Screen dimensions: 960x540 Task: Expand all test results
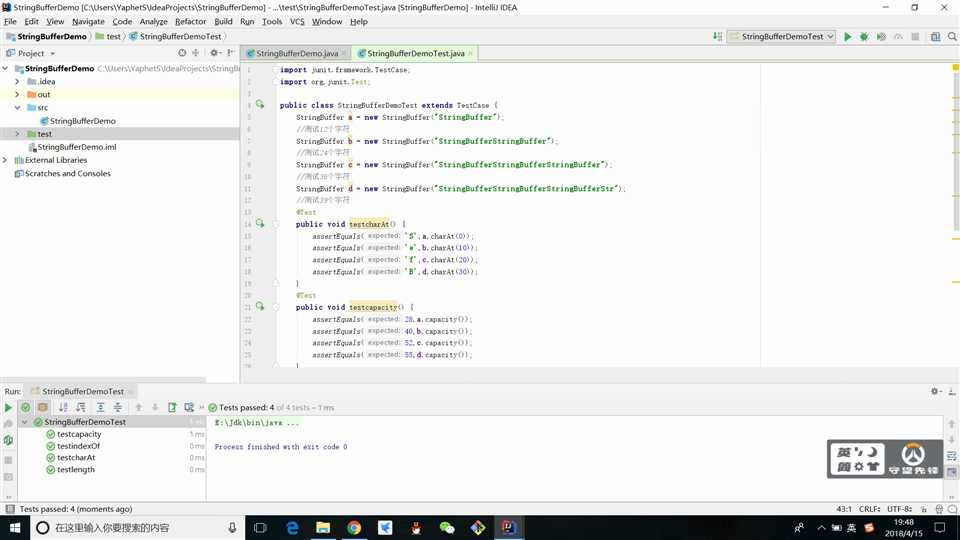click(100, 407)
